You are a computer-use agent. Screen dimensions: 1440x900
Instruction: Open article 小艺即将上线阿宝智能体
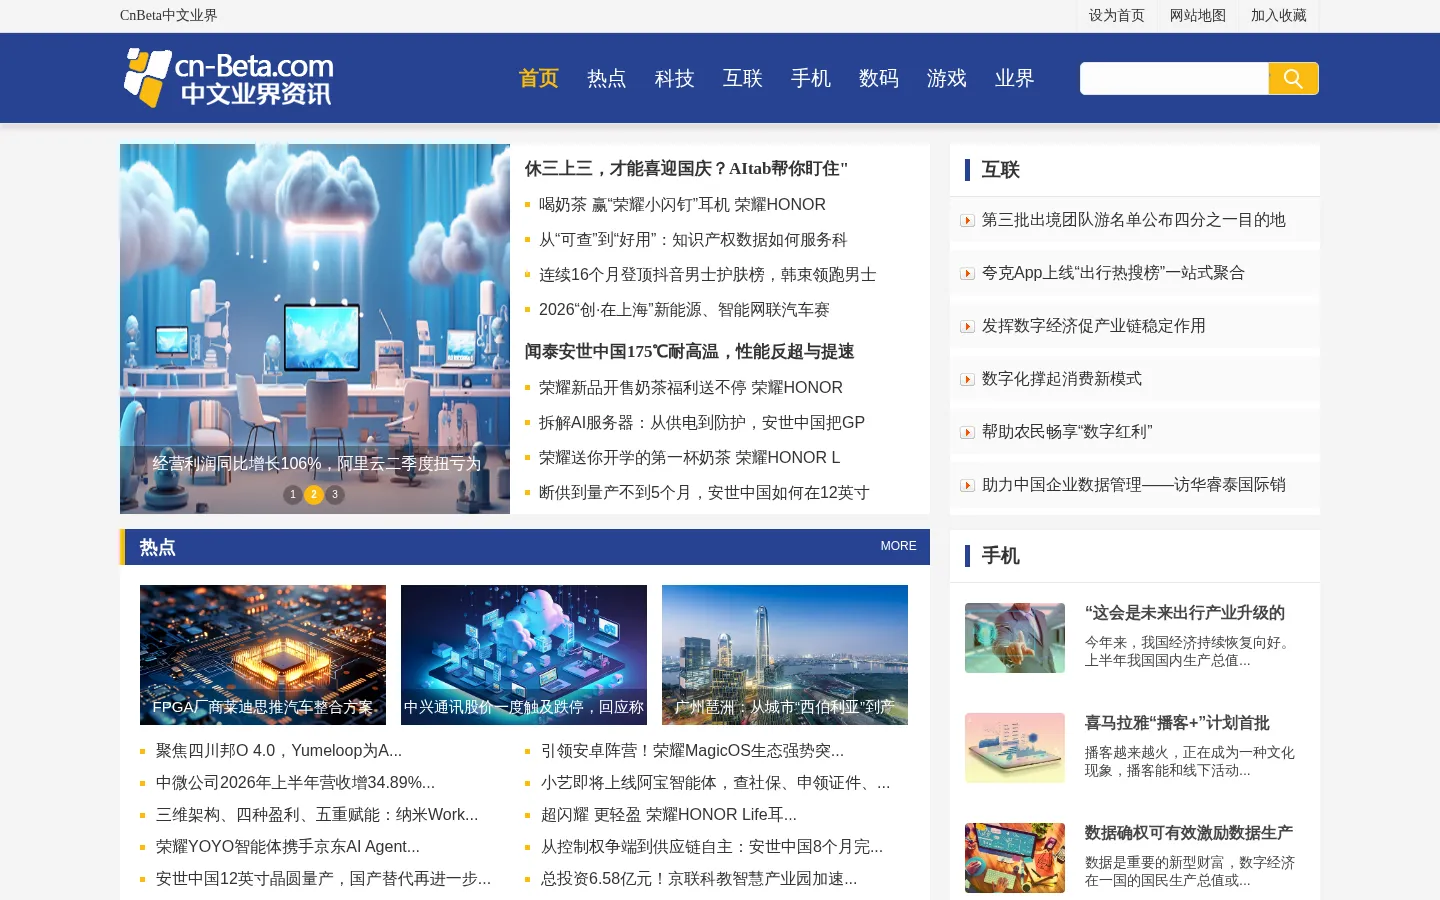pyautogui.click(x=715, y=783)
